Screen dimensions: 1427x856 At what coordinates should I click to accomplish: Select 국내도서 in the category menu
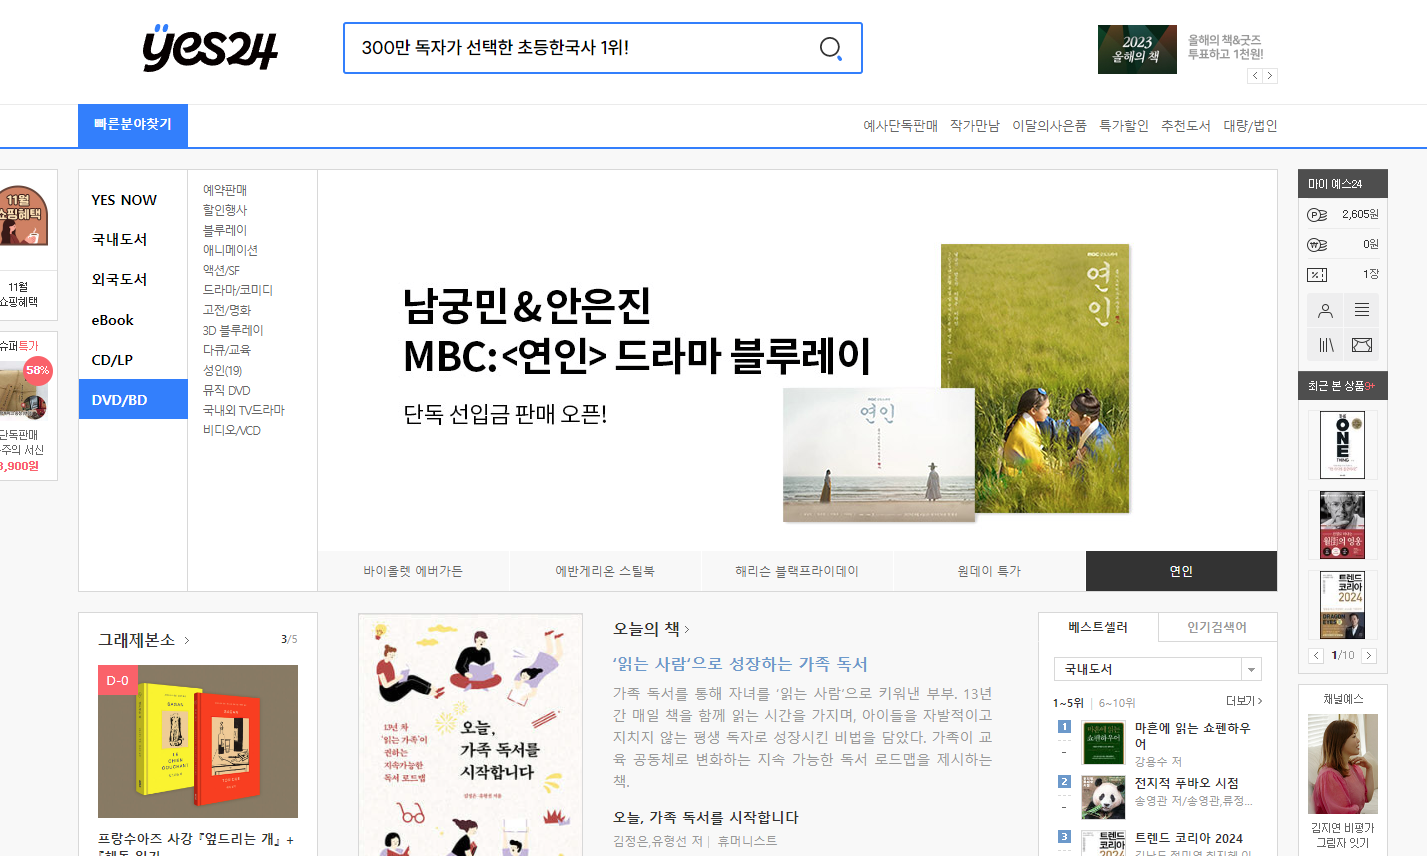tap(120, 240)
